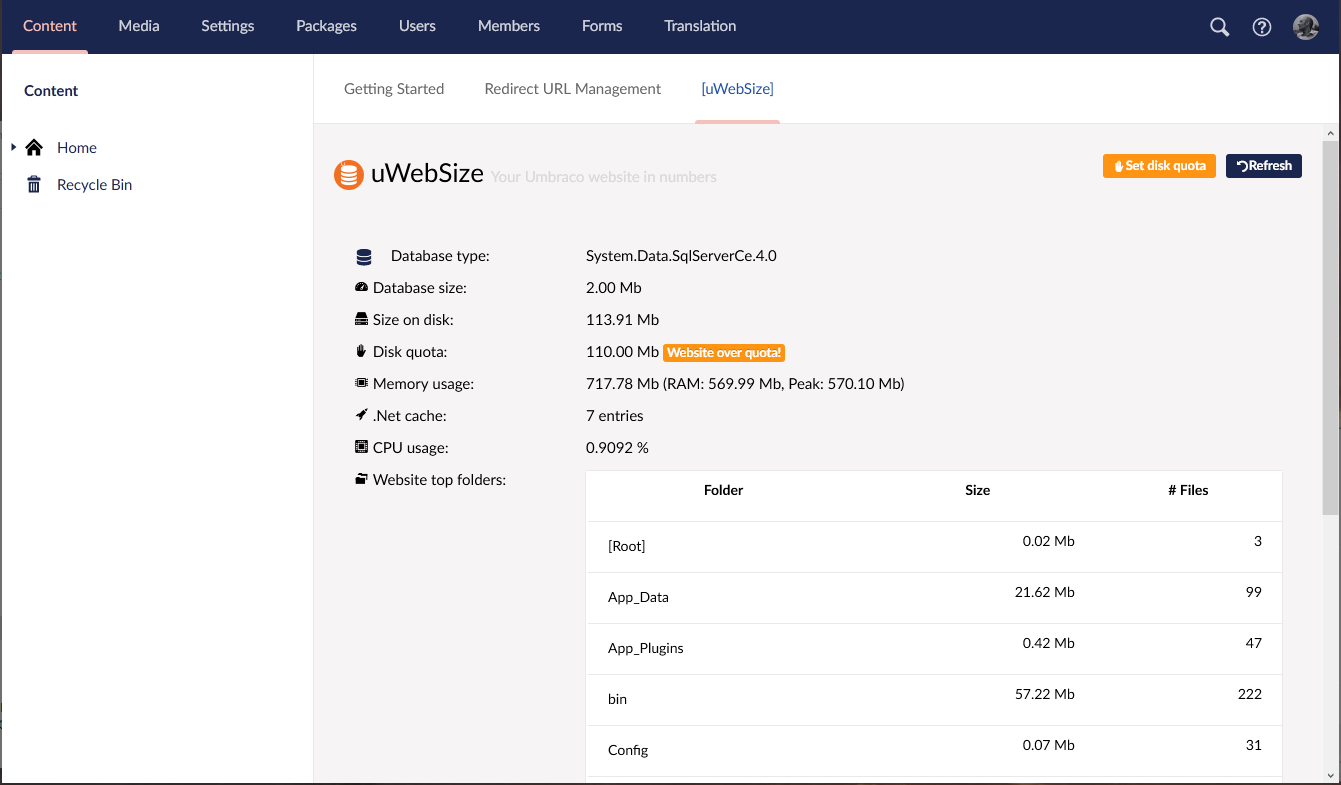Open the Members section

509,26
